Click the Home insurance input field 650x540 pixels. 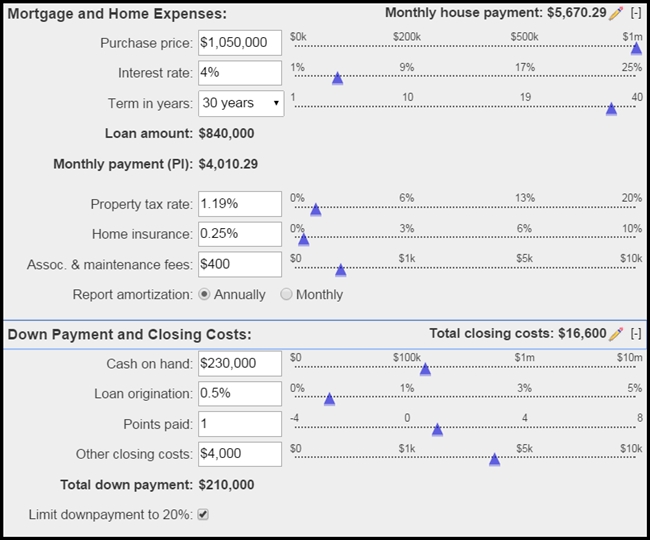tap(240, 234)
